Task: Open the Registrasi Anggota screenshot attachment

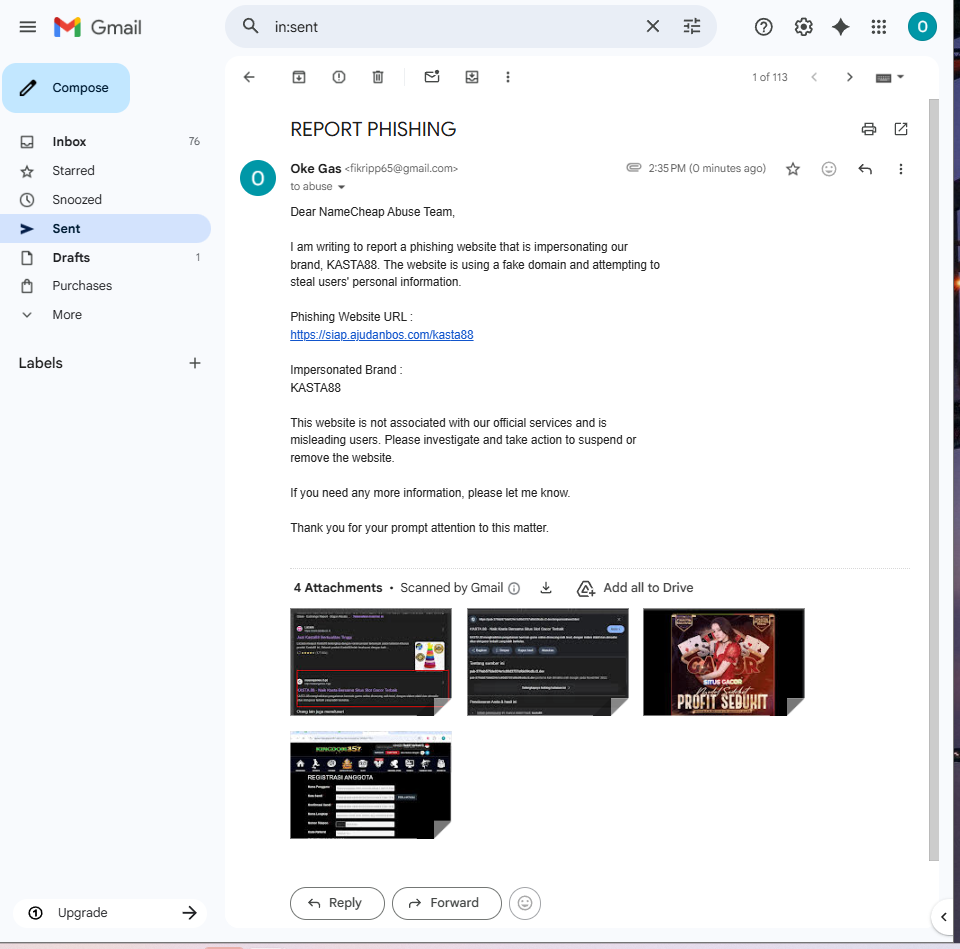Action: 371,785
